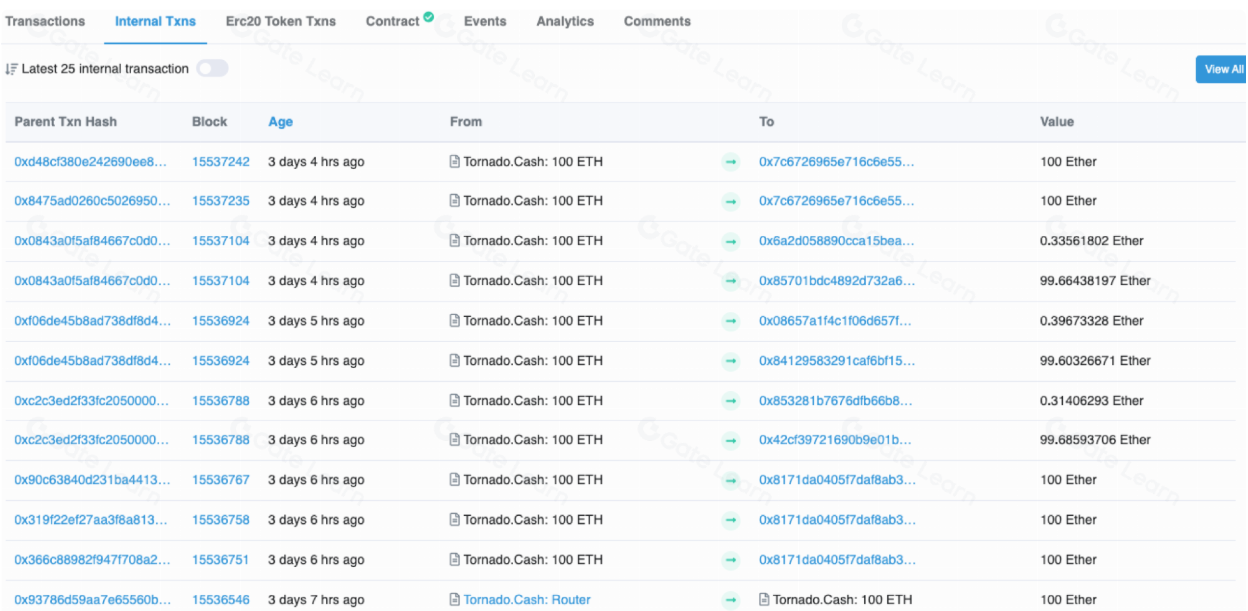
Task: Click the green arrow icon in the first row
Action: pyautogui.click(x=730, y=162)
